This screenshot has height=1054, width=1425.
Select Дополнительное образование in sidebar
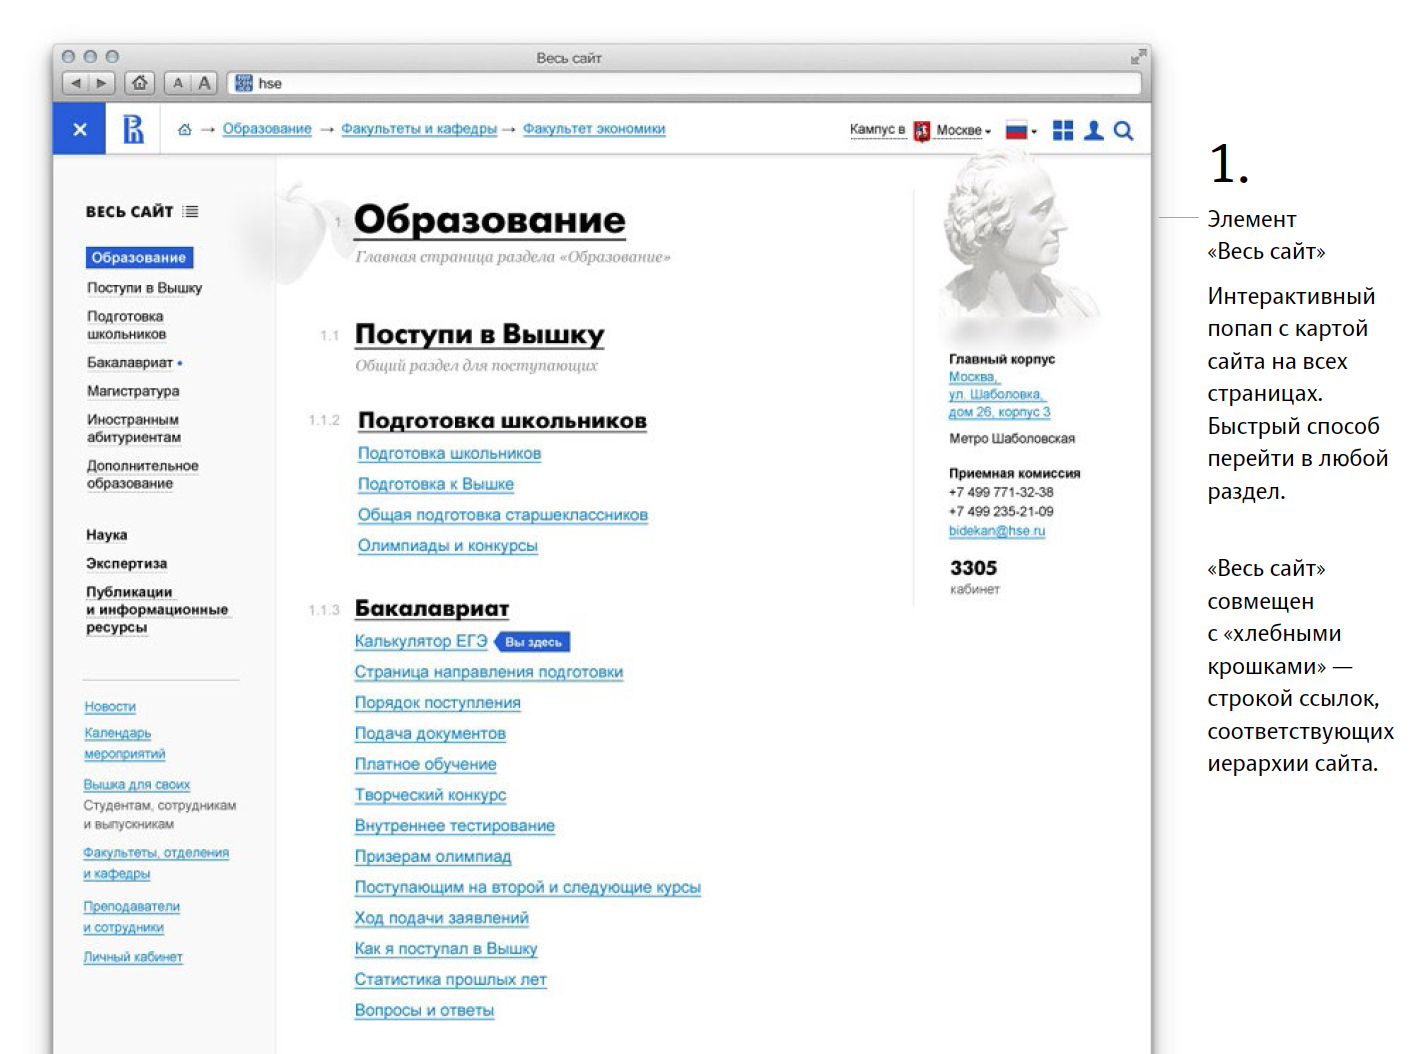click(143, 474)
